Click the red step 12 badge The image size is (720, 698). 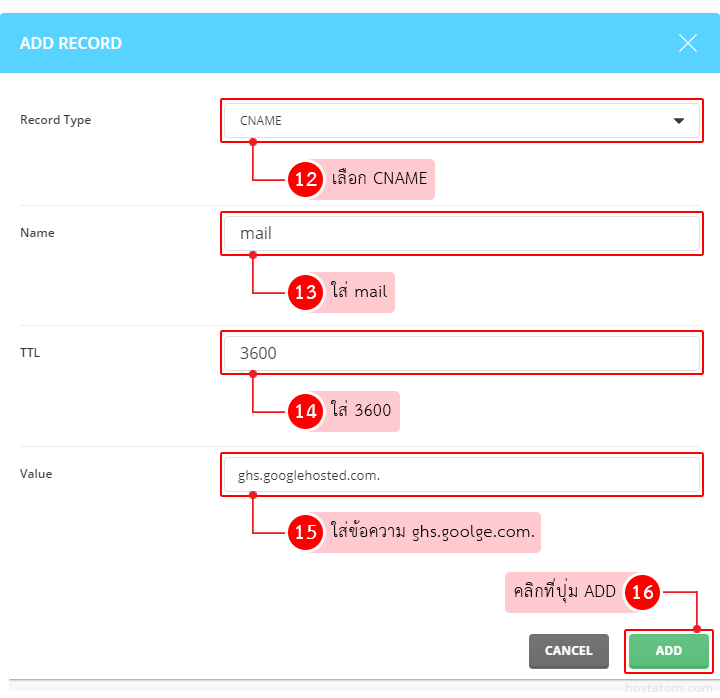[304, 180]
